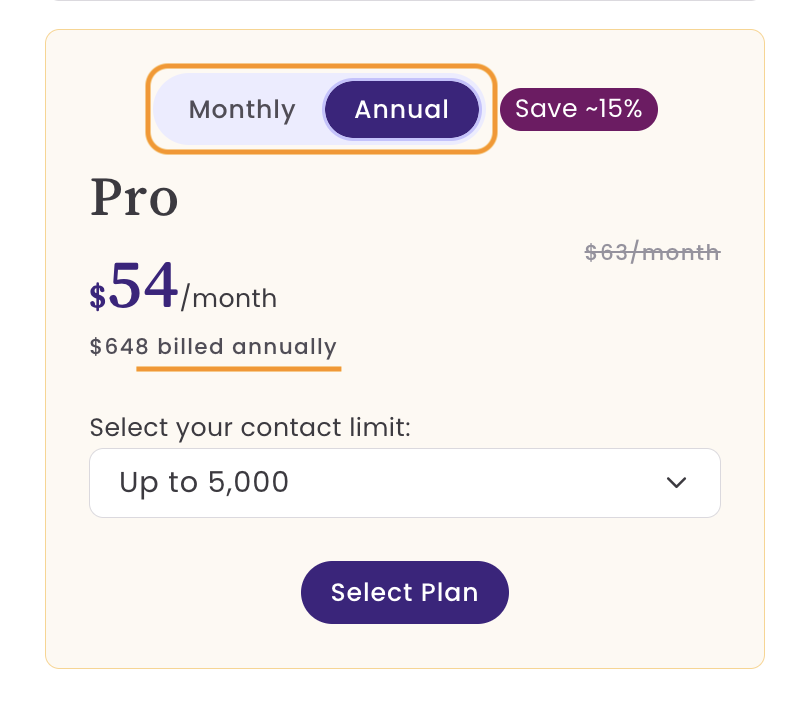Click the purple dollar sign before 54

tap(98, 296)
